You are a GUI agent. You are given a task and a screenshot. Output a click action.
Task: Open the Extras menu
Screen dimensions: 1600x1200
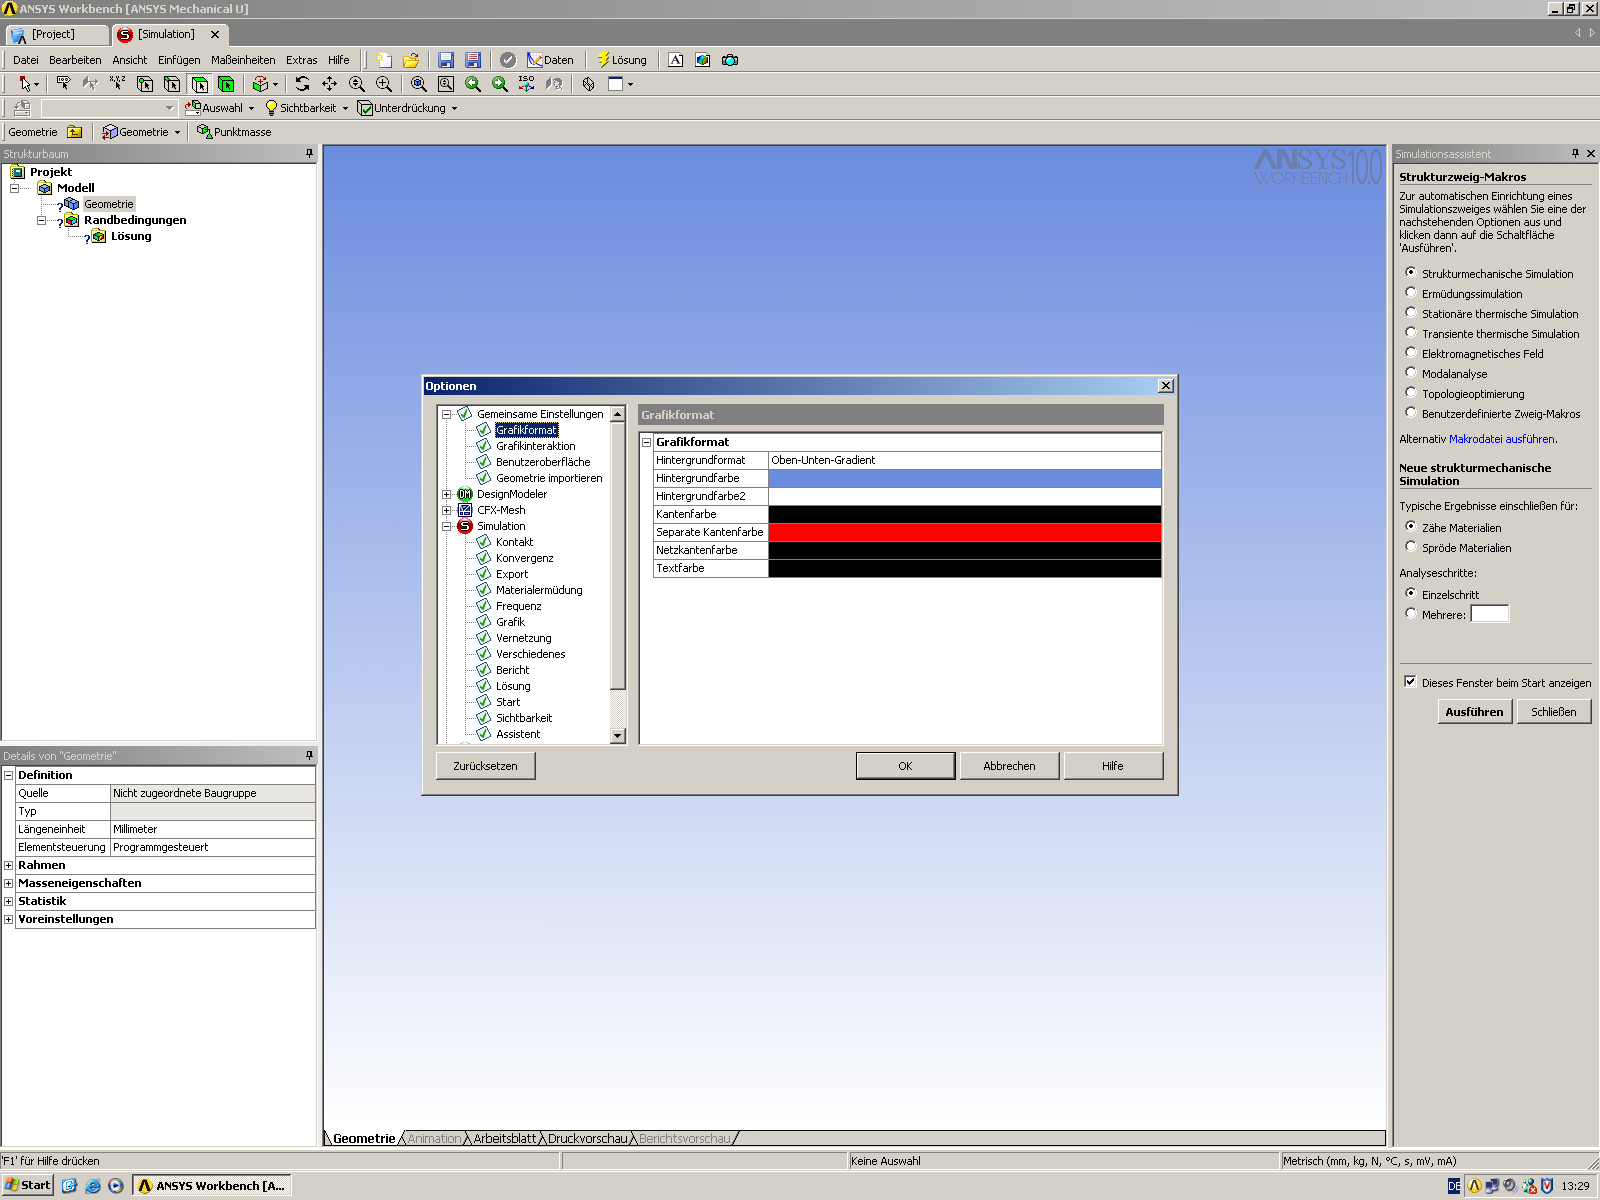[x=301, y=60]
